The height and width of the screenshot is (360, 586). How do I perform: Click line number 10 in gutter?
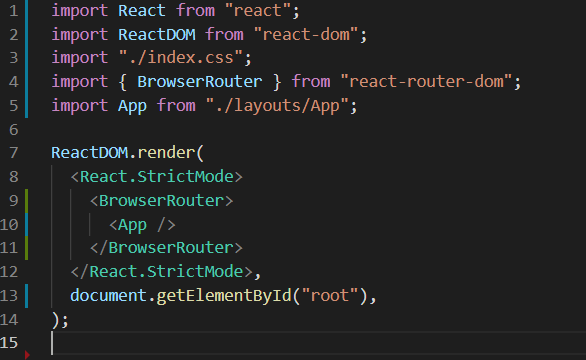pyautogui.click(x=9, y=225)
